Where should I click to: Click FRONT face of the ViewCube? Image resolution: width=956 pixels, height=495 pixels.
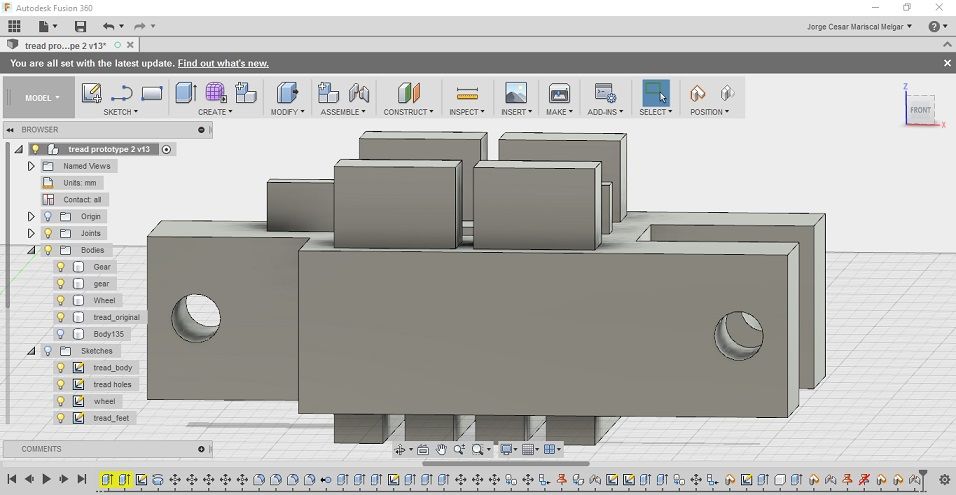pyautogui.click(x=920, y=110)
